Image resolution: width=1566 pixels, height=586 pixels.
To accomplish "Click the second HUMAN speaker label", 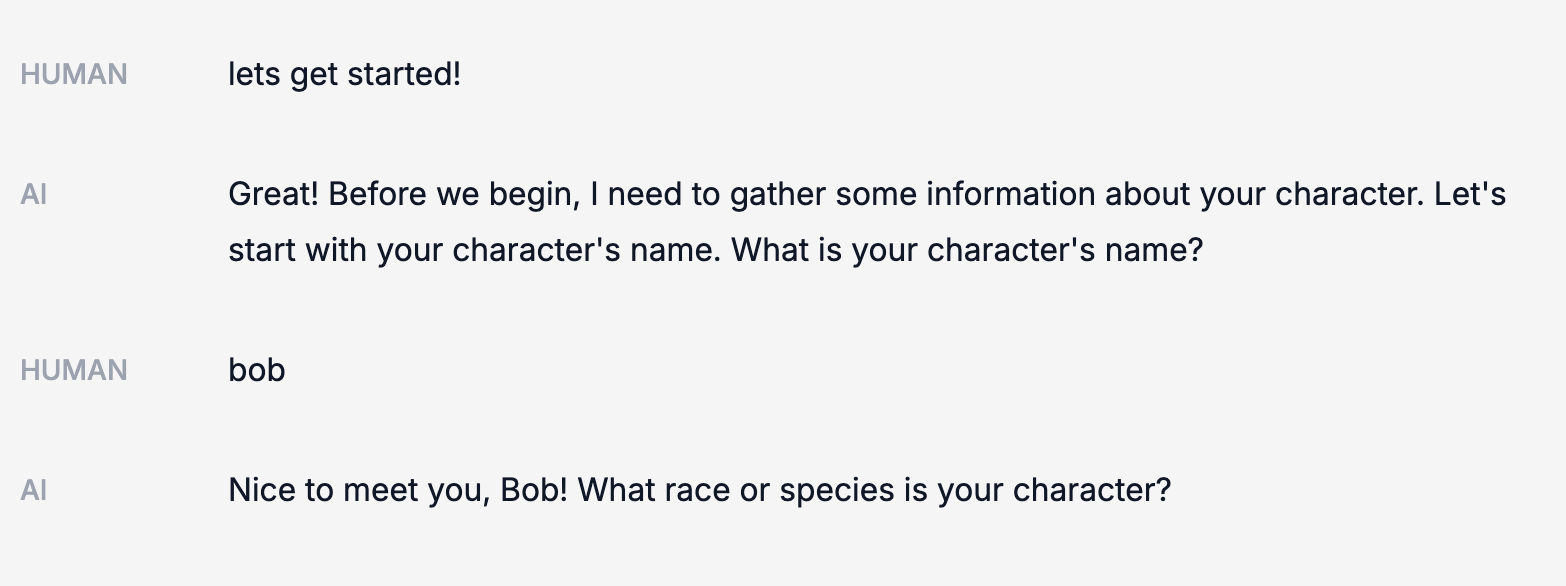I will pyautogui.click(x=74, y=370).
